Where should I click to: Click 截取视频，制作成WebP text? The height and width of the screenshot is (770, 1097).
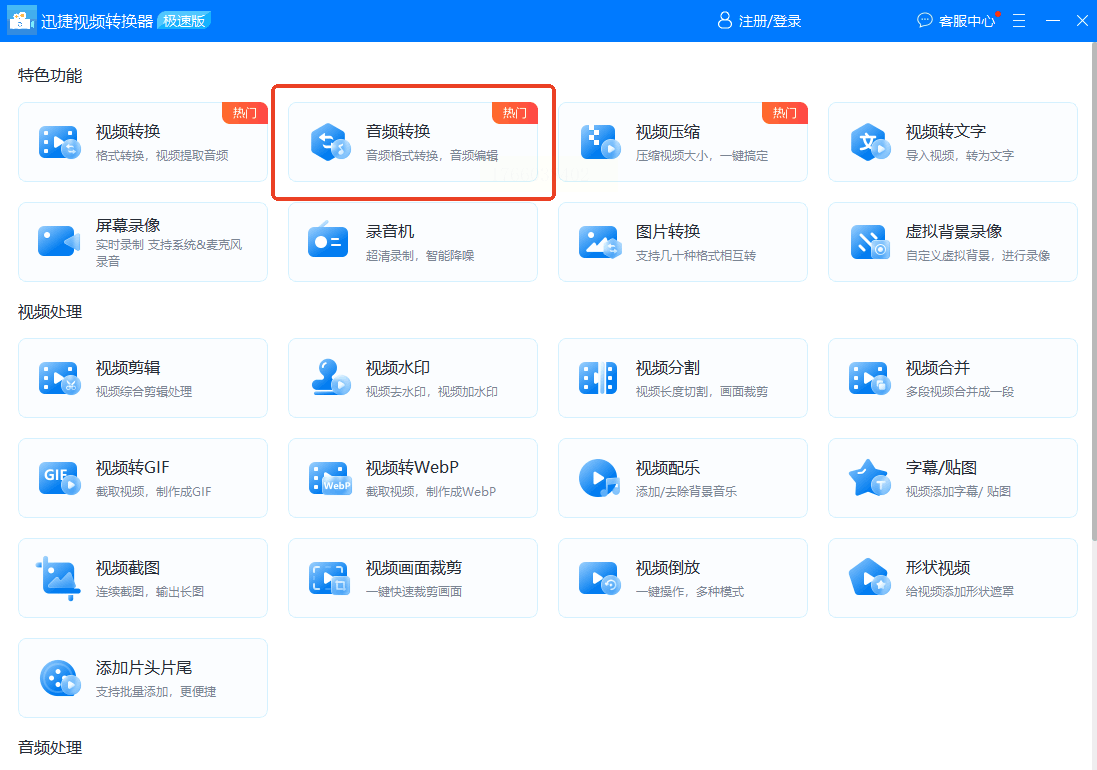(431, 492)
